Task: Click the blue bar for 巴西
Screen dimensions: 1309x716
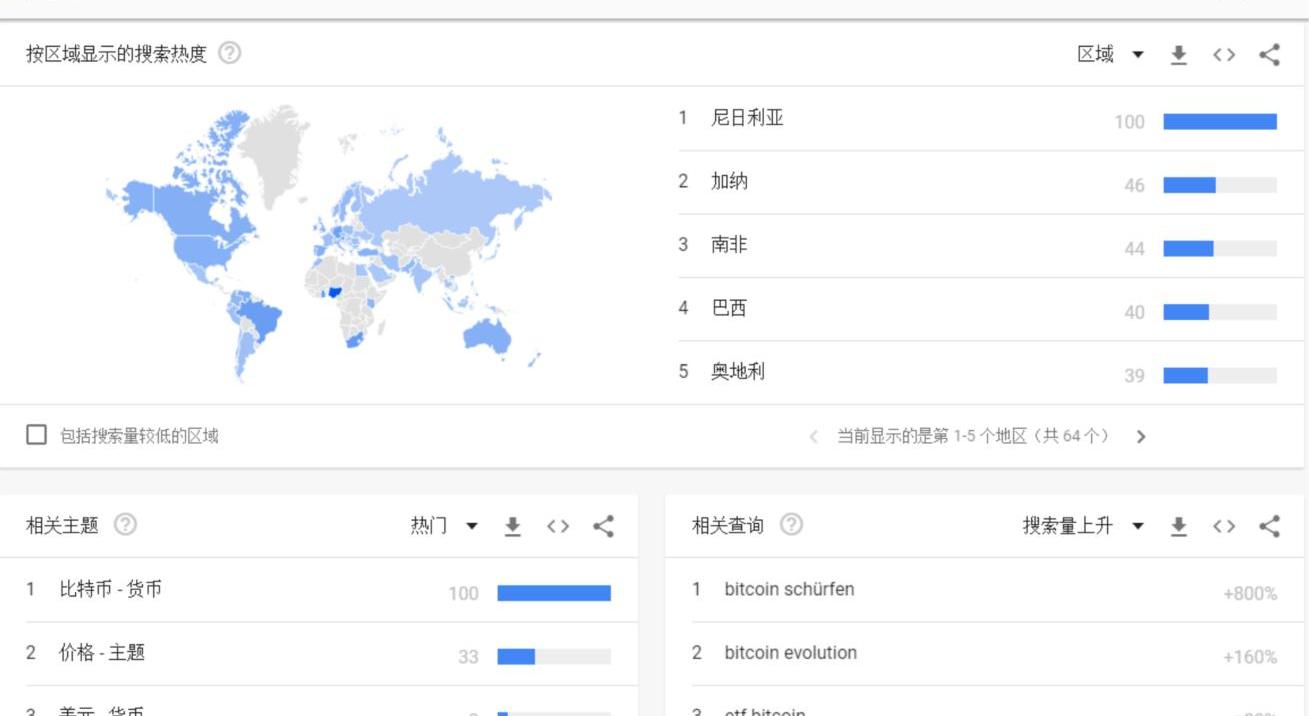Action: tap(1186, 312)
